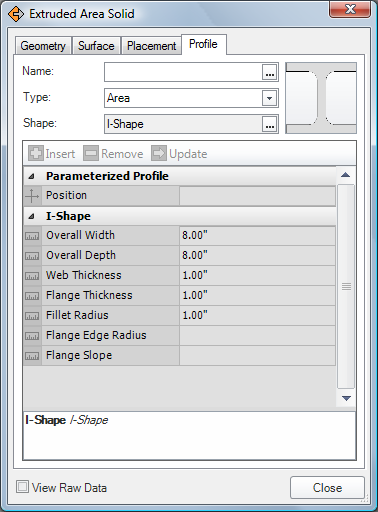Viewport: 378px width, 512px height.
Task: Select the Fillet Radius property label
Action: (77, 315)
